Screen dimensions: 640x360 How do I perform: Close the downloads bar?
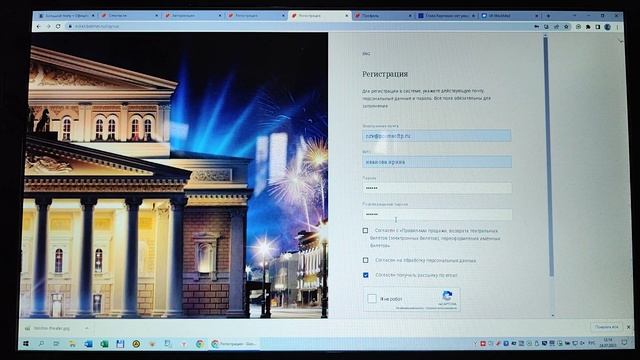(628, 327)
